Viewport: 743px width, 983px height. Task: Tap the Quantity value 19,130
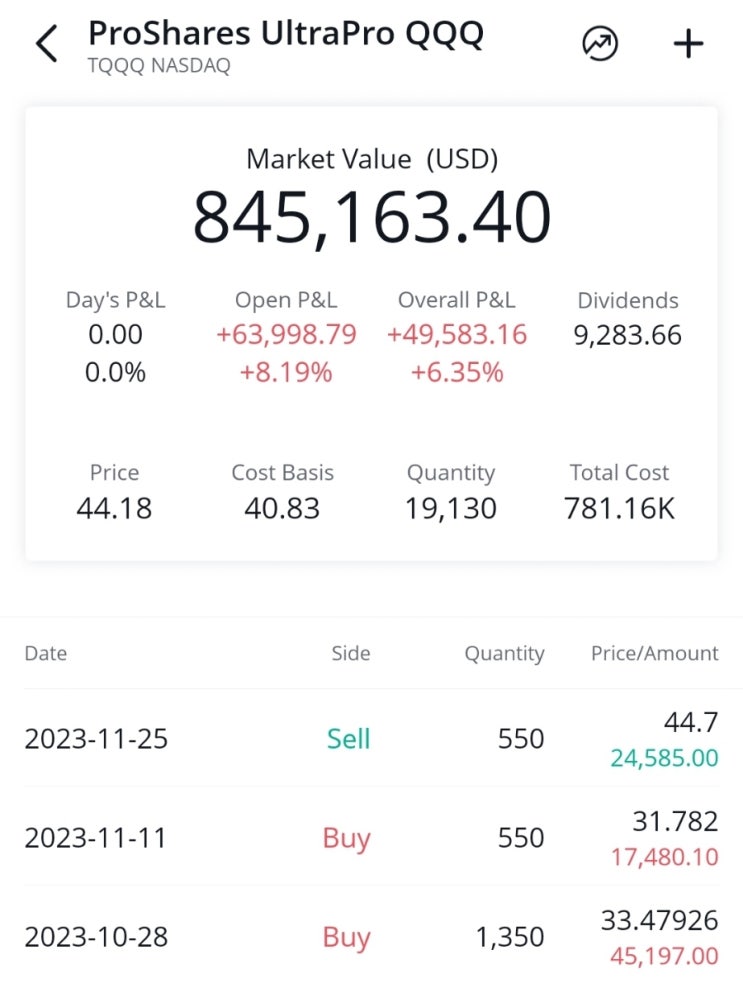[450, 508]
